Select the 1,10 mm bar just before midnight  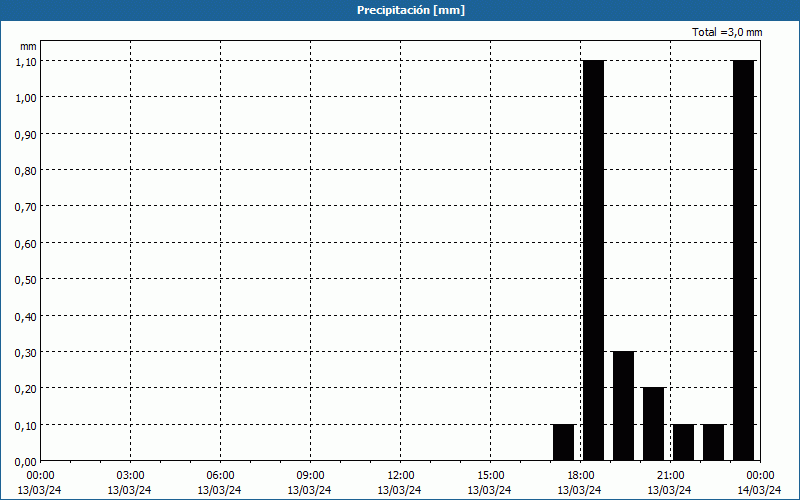coord(743,260)
